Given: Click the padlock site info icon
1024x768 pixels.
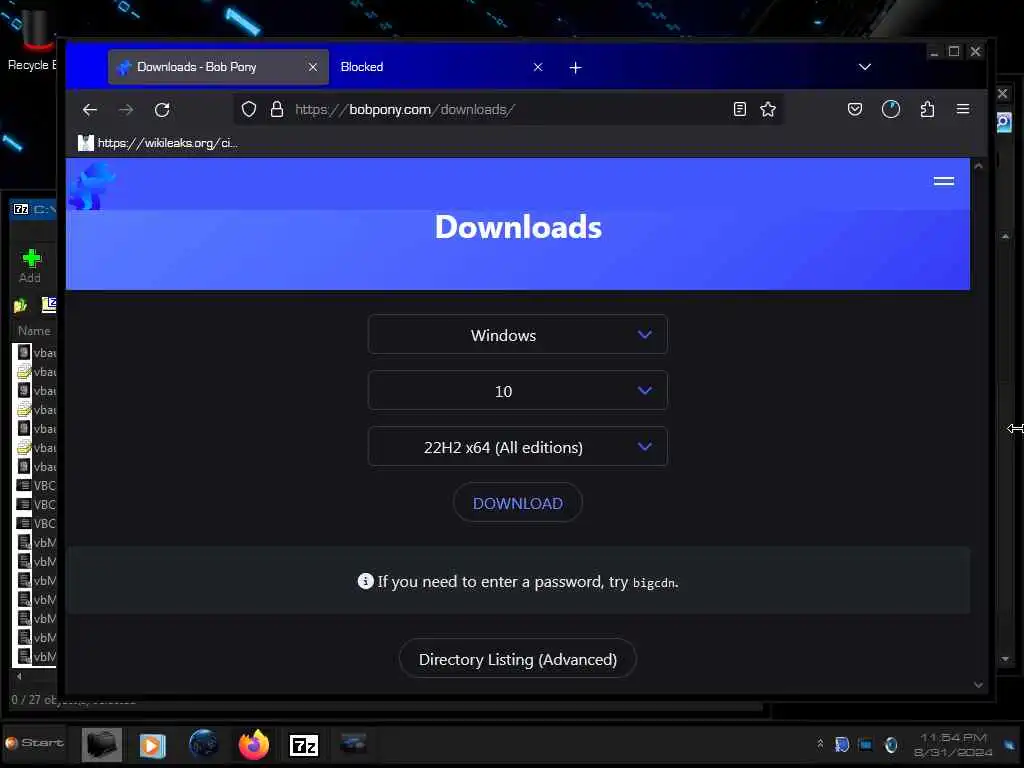Looking at the screenshot, I should [277, 109].
